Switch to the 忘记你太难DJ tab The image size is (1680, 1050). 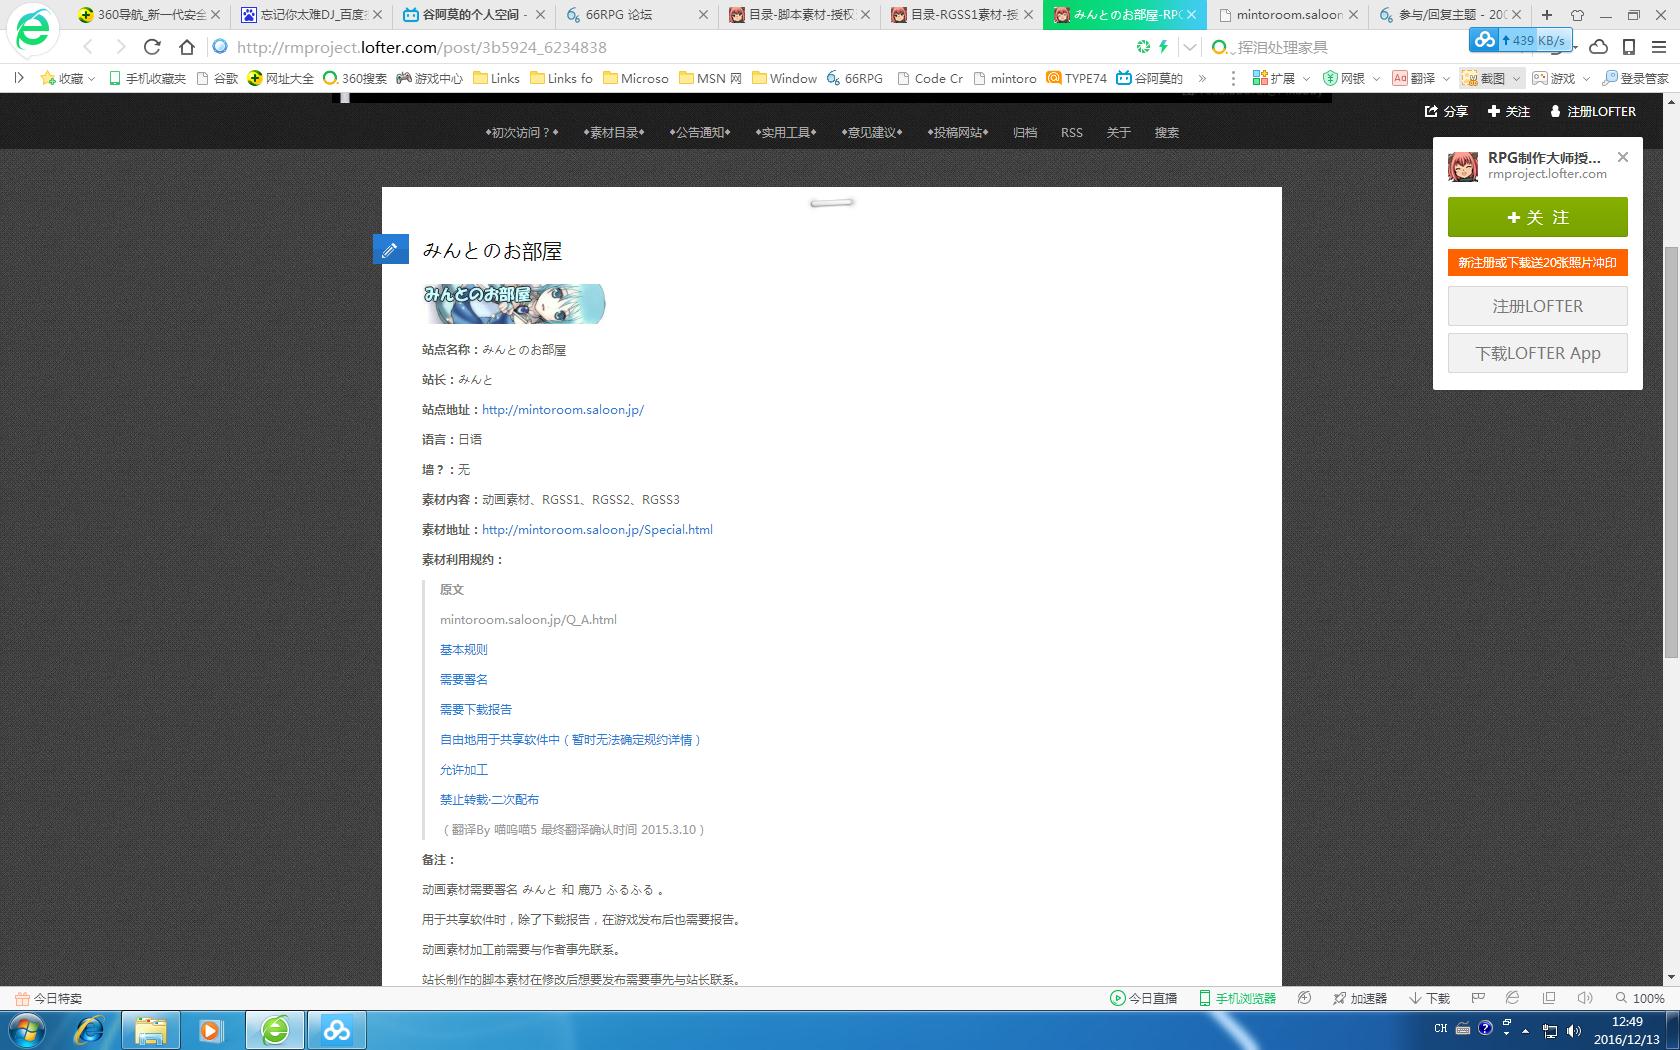coord(312,15)
